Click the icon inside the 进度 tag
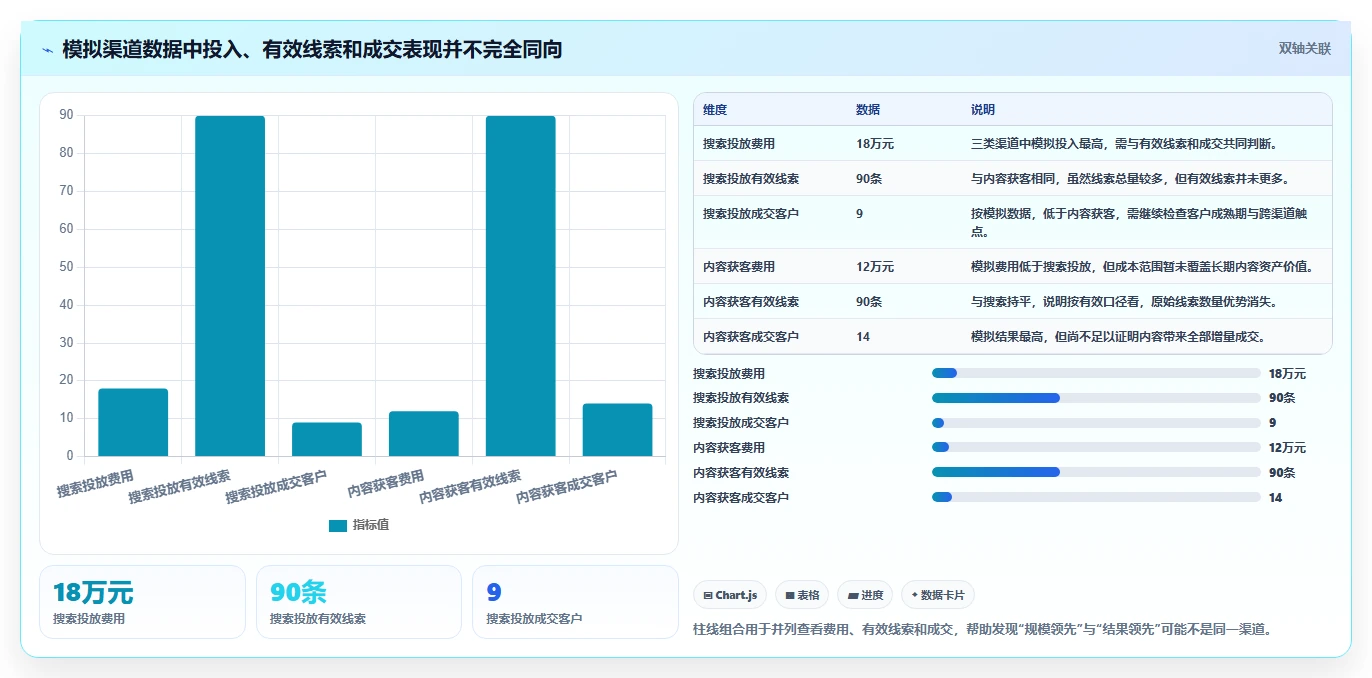 click(853, 596)
